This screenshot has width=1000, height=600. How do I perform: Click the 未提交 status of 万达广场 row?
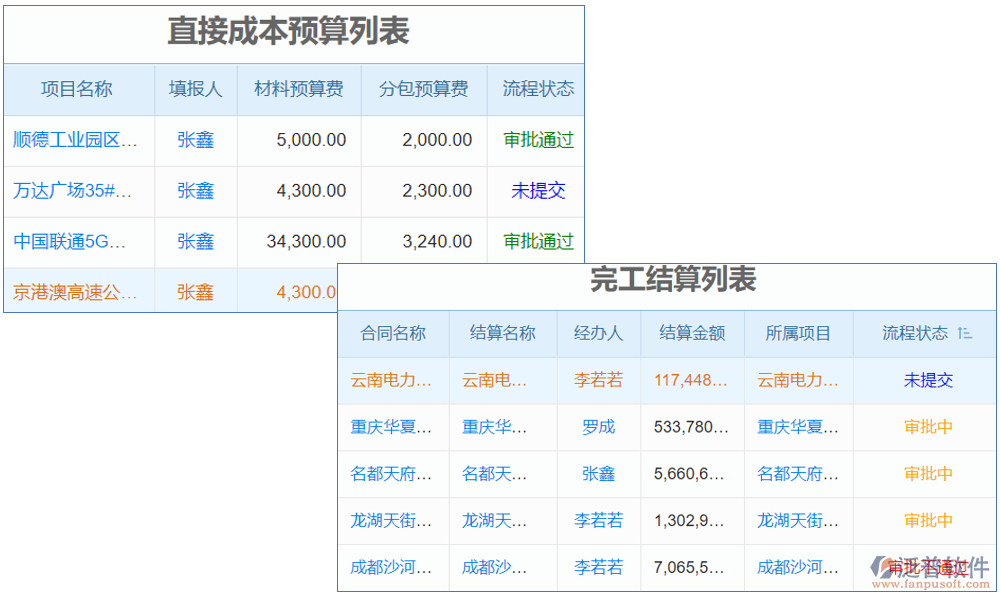coord(538,191)
